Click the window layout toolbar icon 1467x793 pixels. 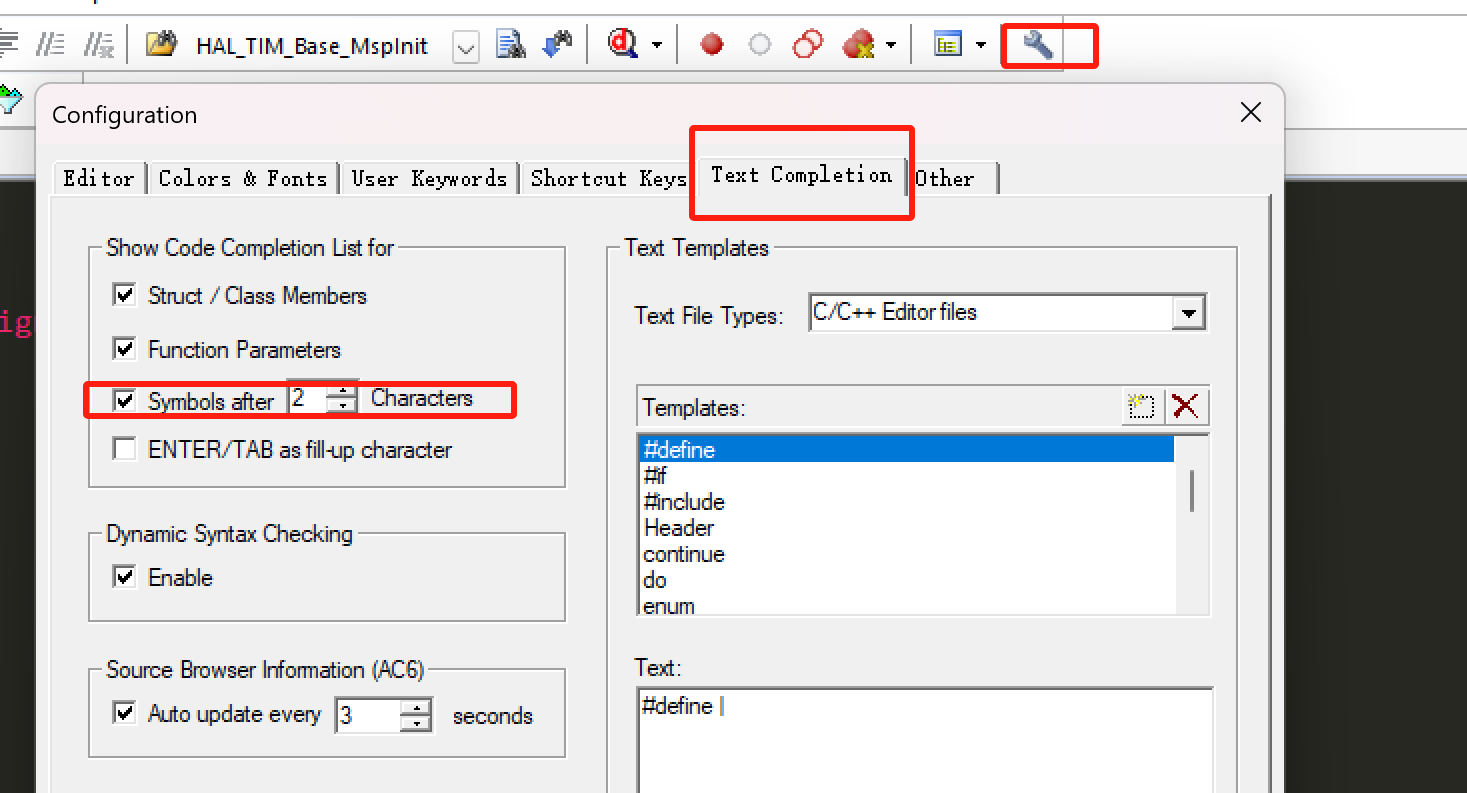click(x=947, y=44)
